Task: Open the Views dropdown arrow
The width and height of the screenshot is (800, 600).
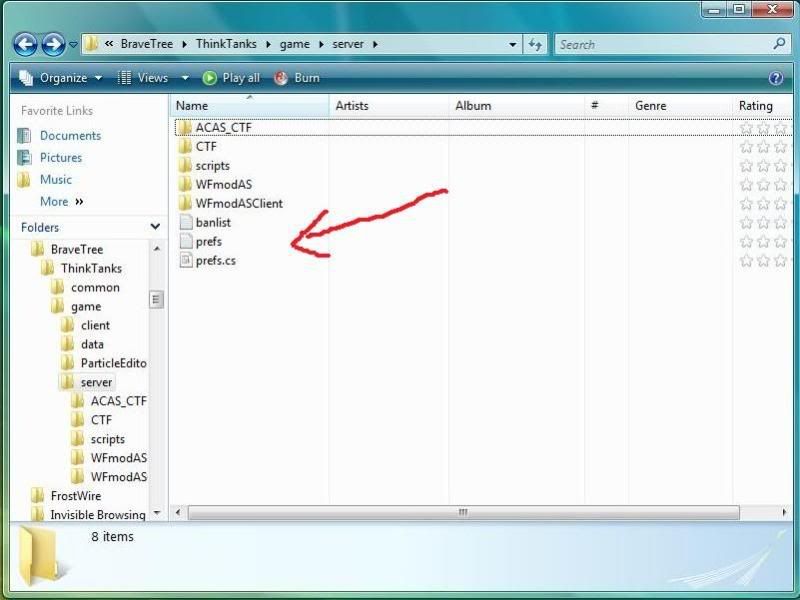Action: click(185, 78)
